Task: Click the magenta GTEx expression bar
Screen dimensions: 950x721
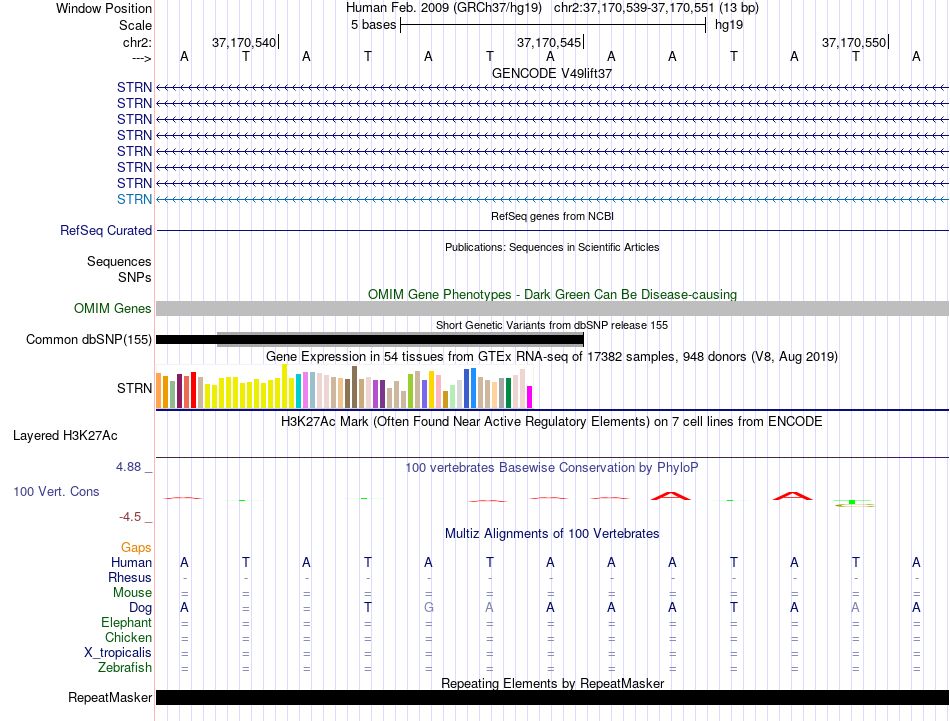Action: (x=530, y=397)
